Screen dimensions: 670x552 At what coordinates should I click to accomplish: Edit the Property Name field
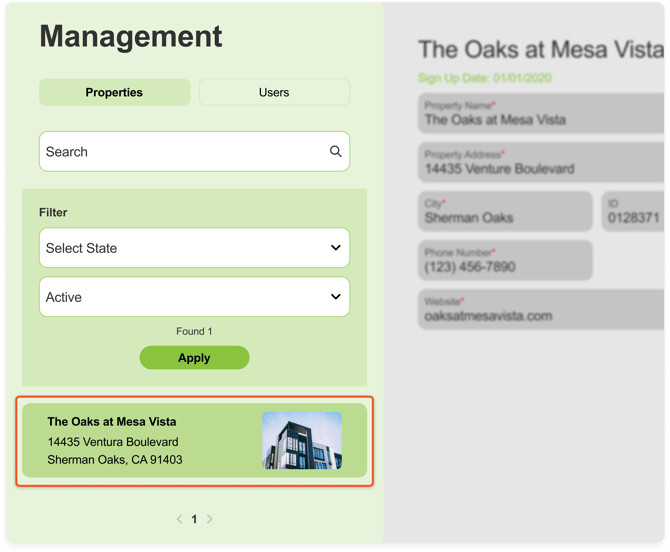(540, 114)
